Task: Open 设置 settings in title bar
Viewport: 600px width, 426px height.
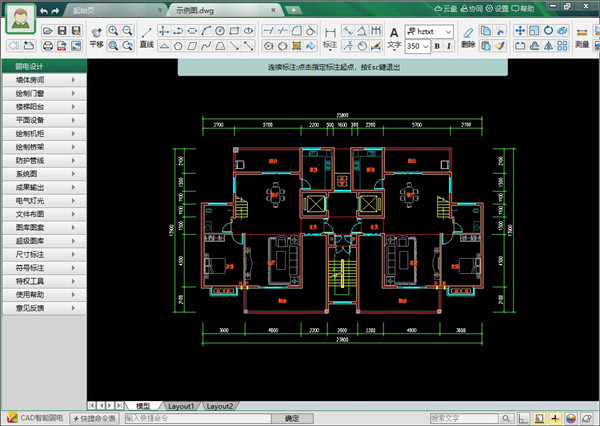Action: pyautogui.click(x=550, y=8)
